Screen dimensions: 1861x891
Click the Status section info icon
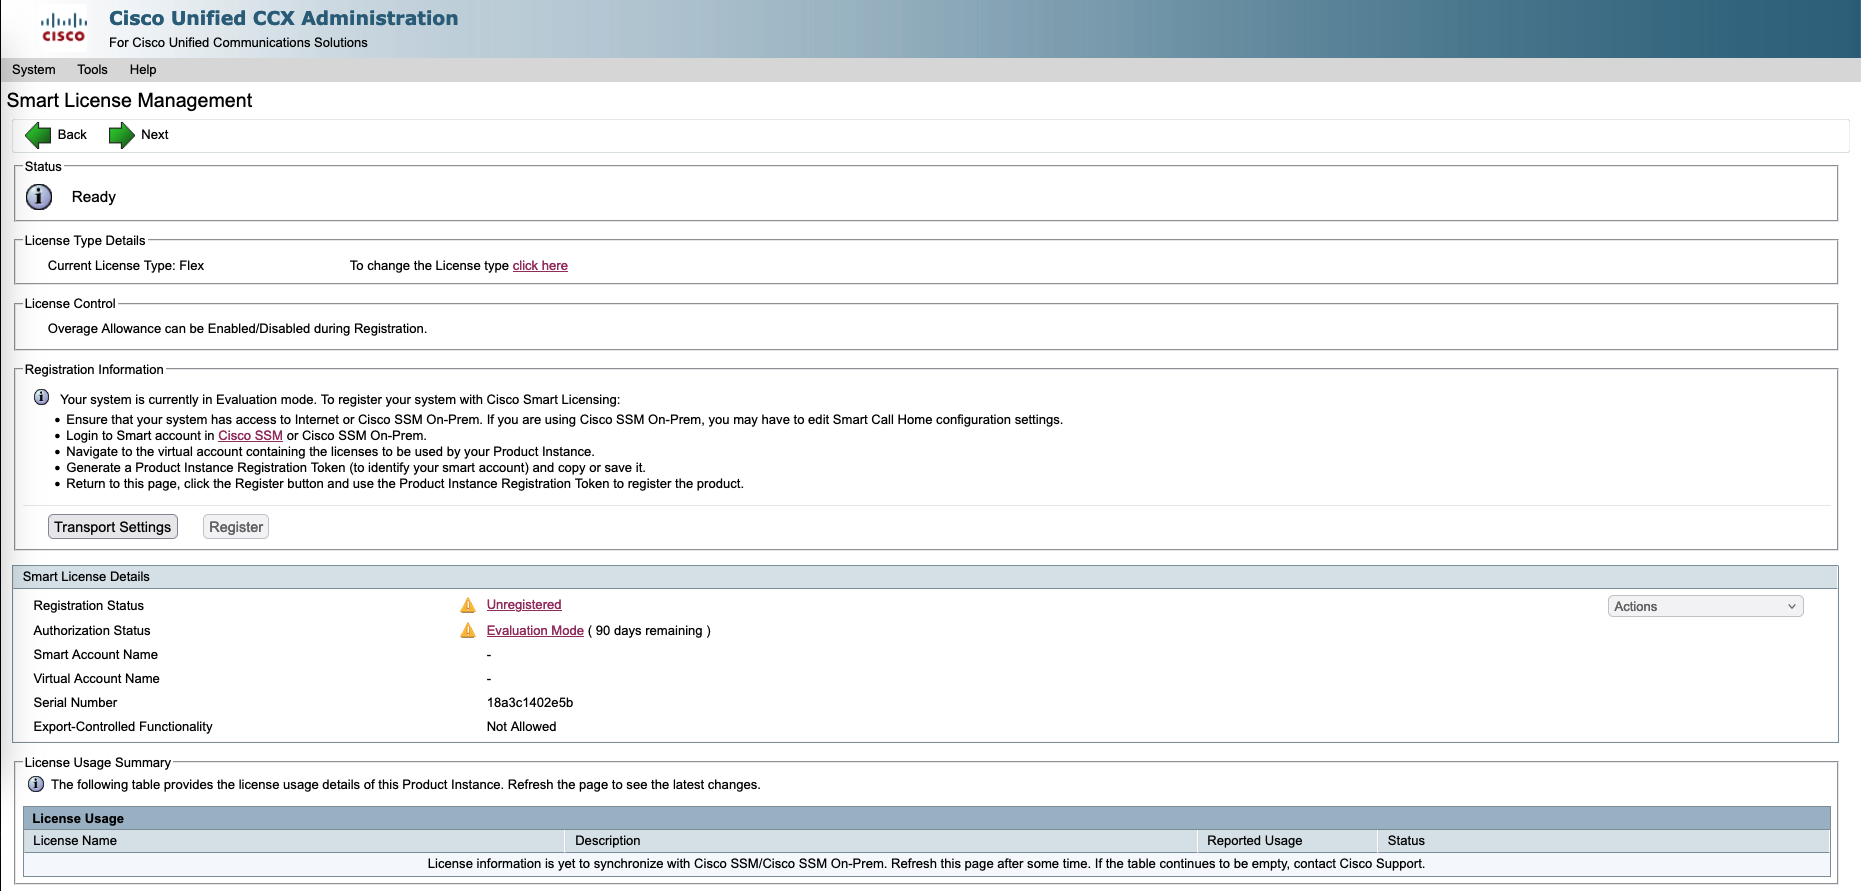(x=39, y=197)
